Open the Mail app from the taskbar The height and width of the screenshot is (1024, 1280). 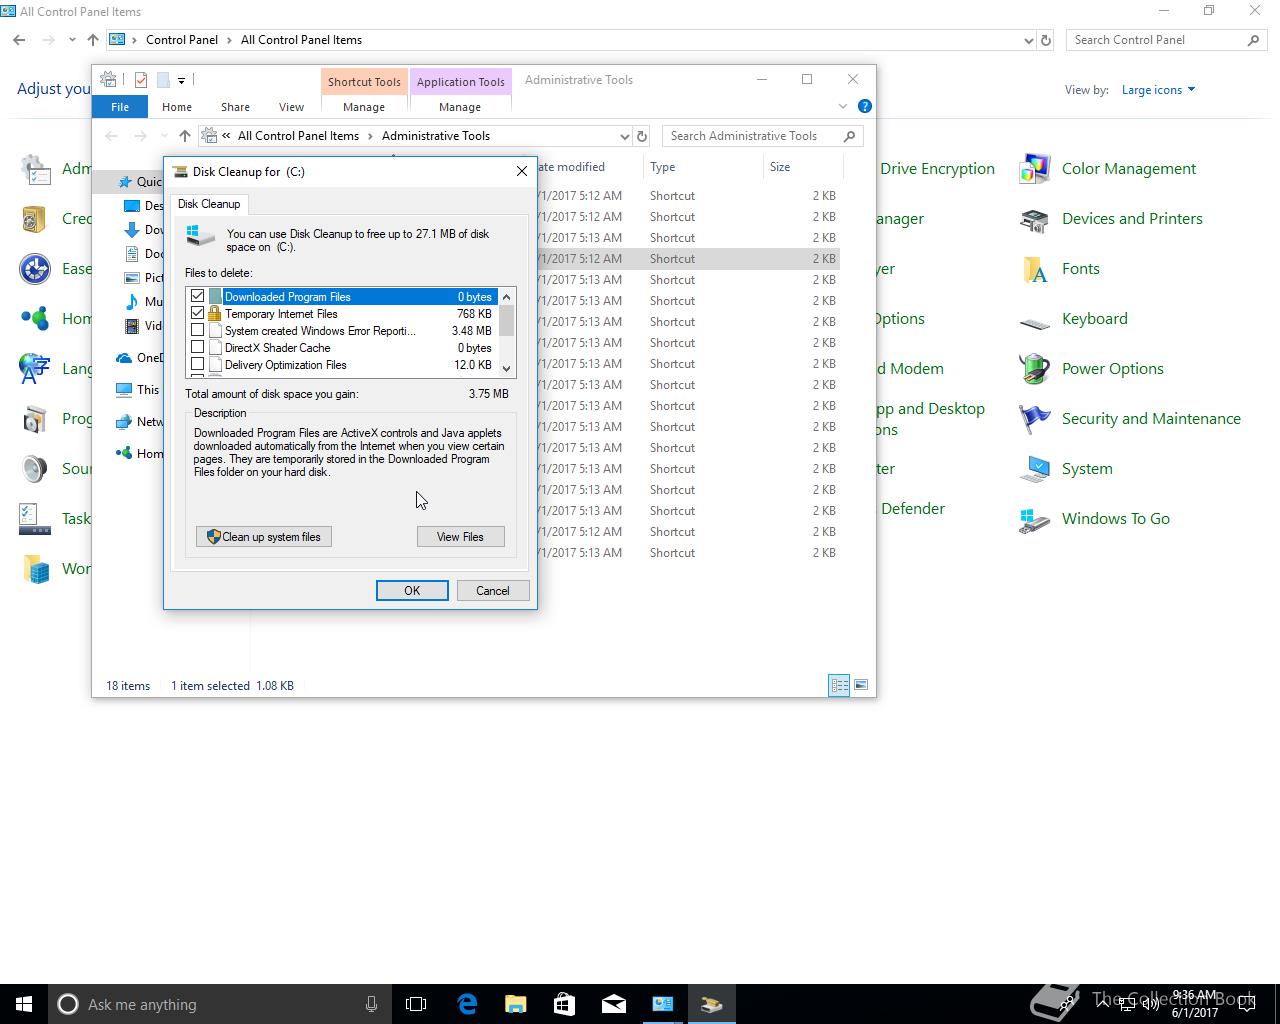pos(613,1004)
